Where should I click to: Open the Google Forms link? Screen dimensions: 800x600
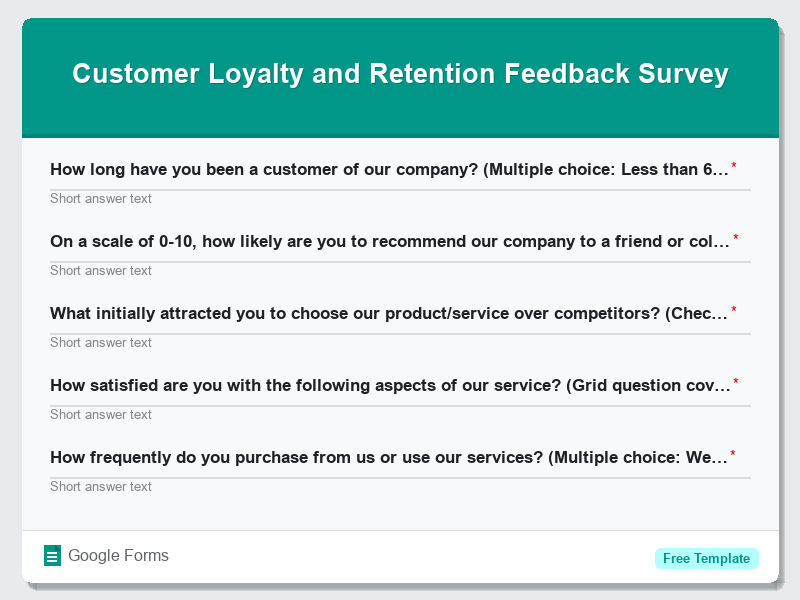point(118,555)
